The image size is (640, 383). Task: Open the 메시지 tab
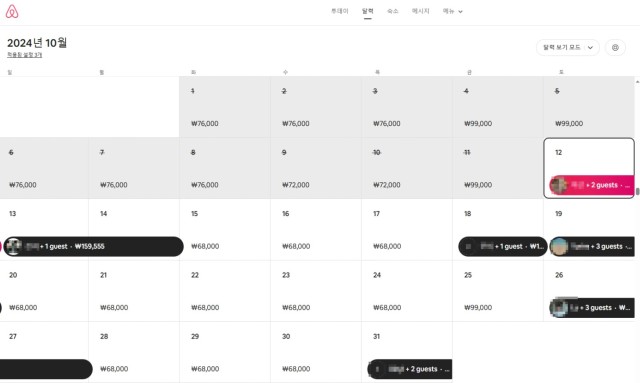[420, 11]
